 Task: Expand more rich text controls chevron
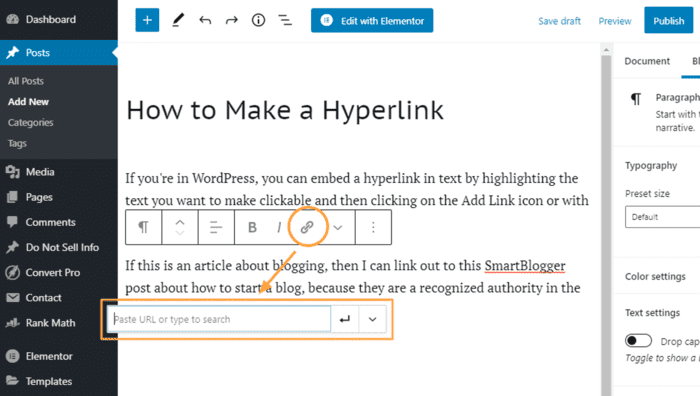tap(338, 228)
